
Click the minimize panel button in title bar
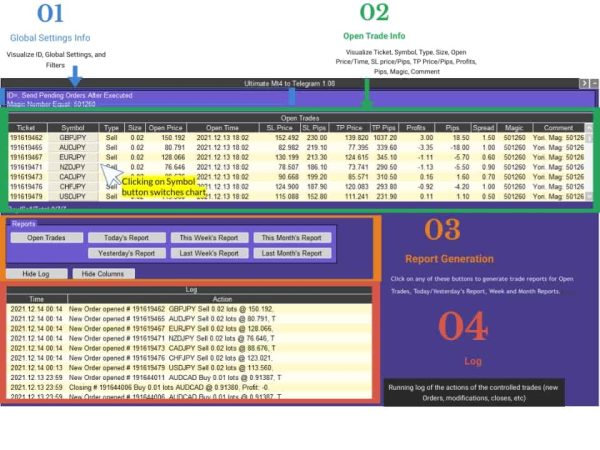(x=594, y=84)
